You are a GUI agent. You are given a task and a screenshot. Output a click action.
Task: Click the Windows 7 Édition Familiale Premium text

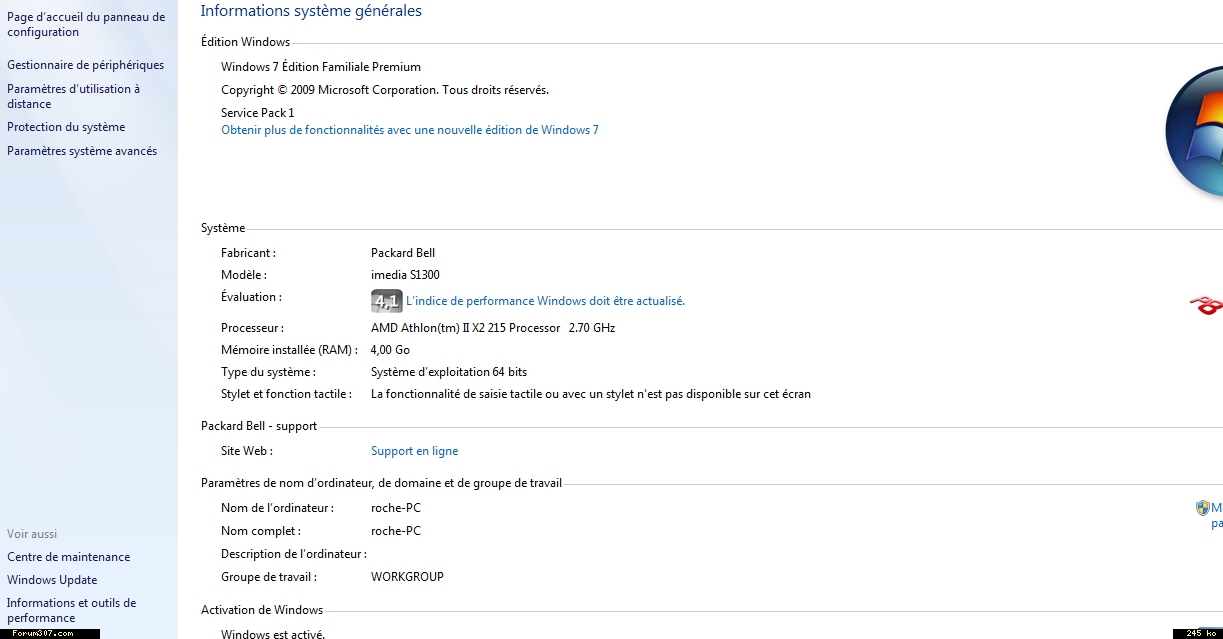point(320,67)
